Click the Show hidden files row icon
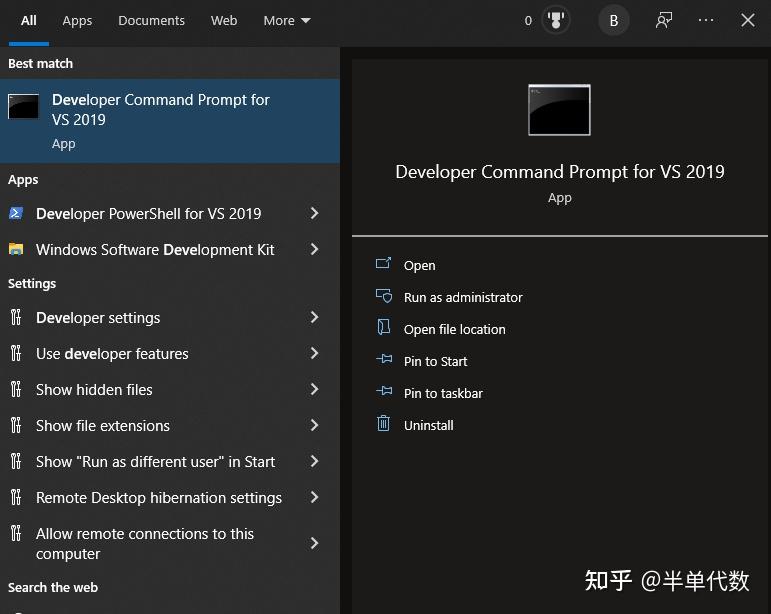The height and width of the screenshot is (614, 771). coord(16,389)
